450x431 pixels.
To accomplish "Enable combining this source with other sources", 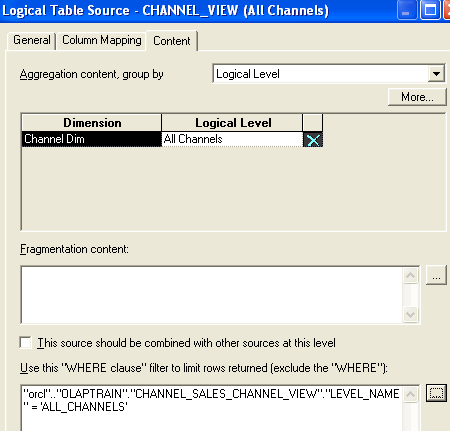I will click(x=26, y=343).
